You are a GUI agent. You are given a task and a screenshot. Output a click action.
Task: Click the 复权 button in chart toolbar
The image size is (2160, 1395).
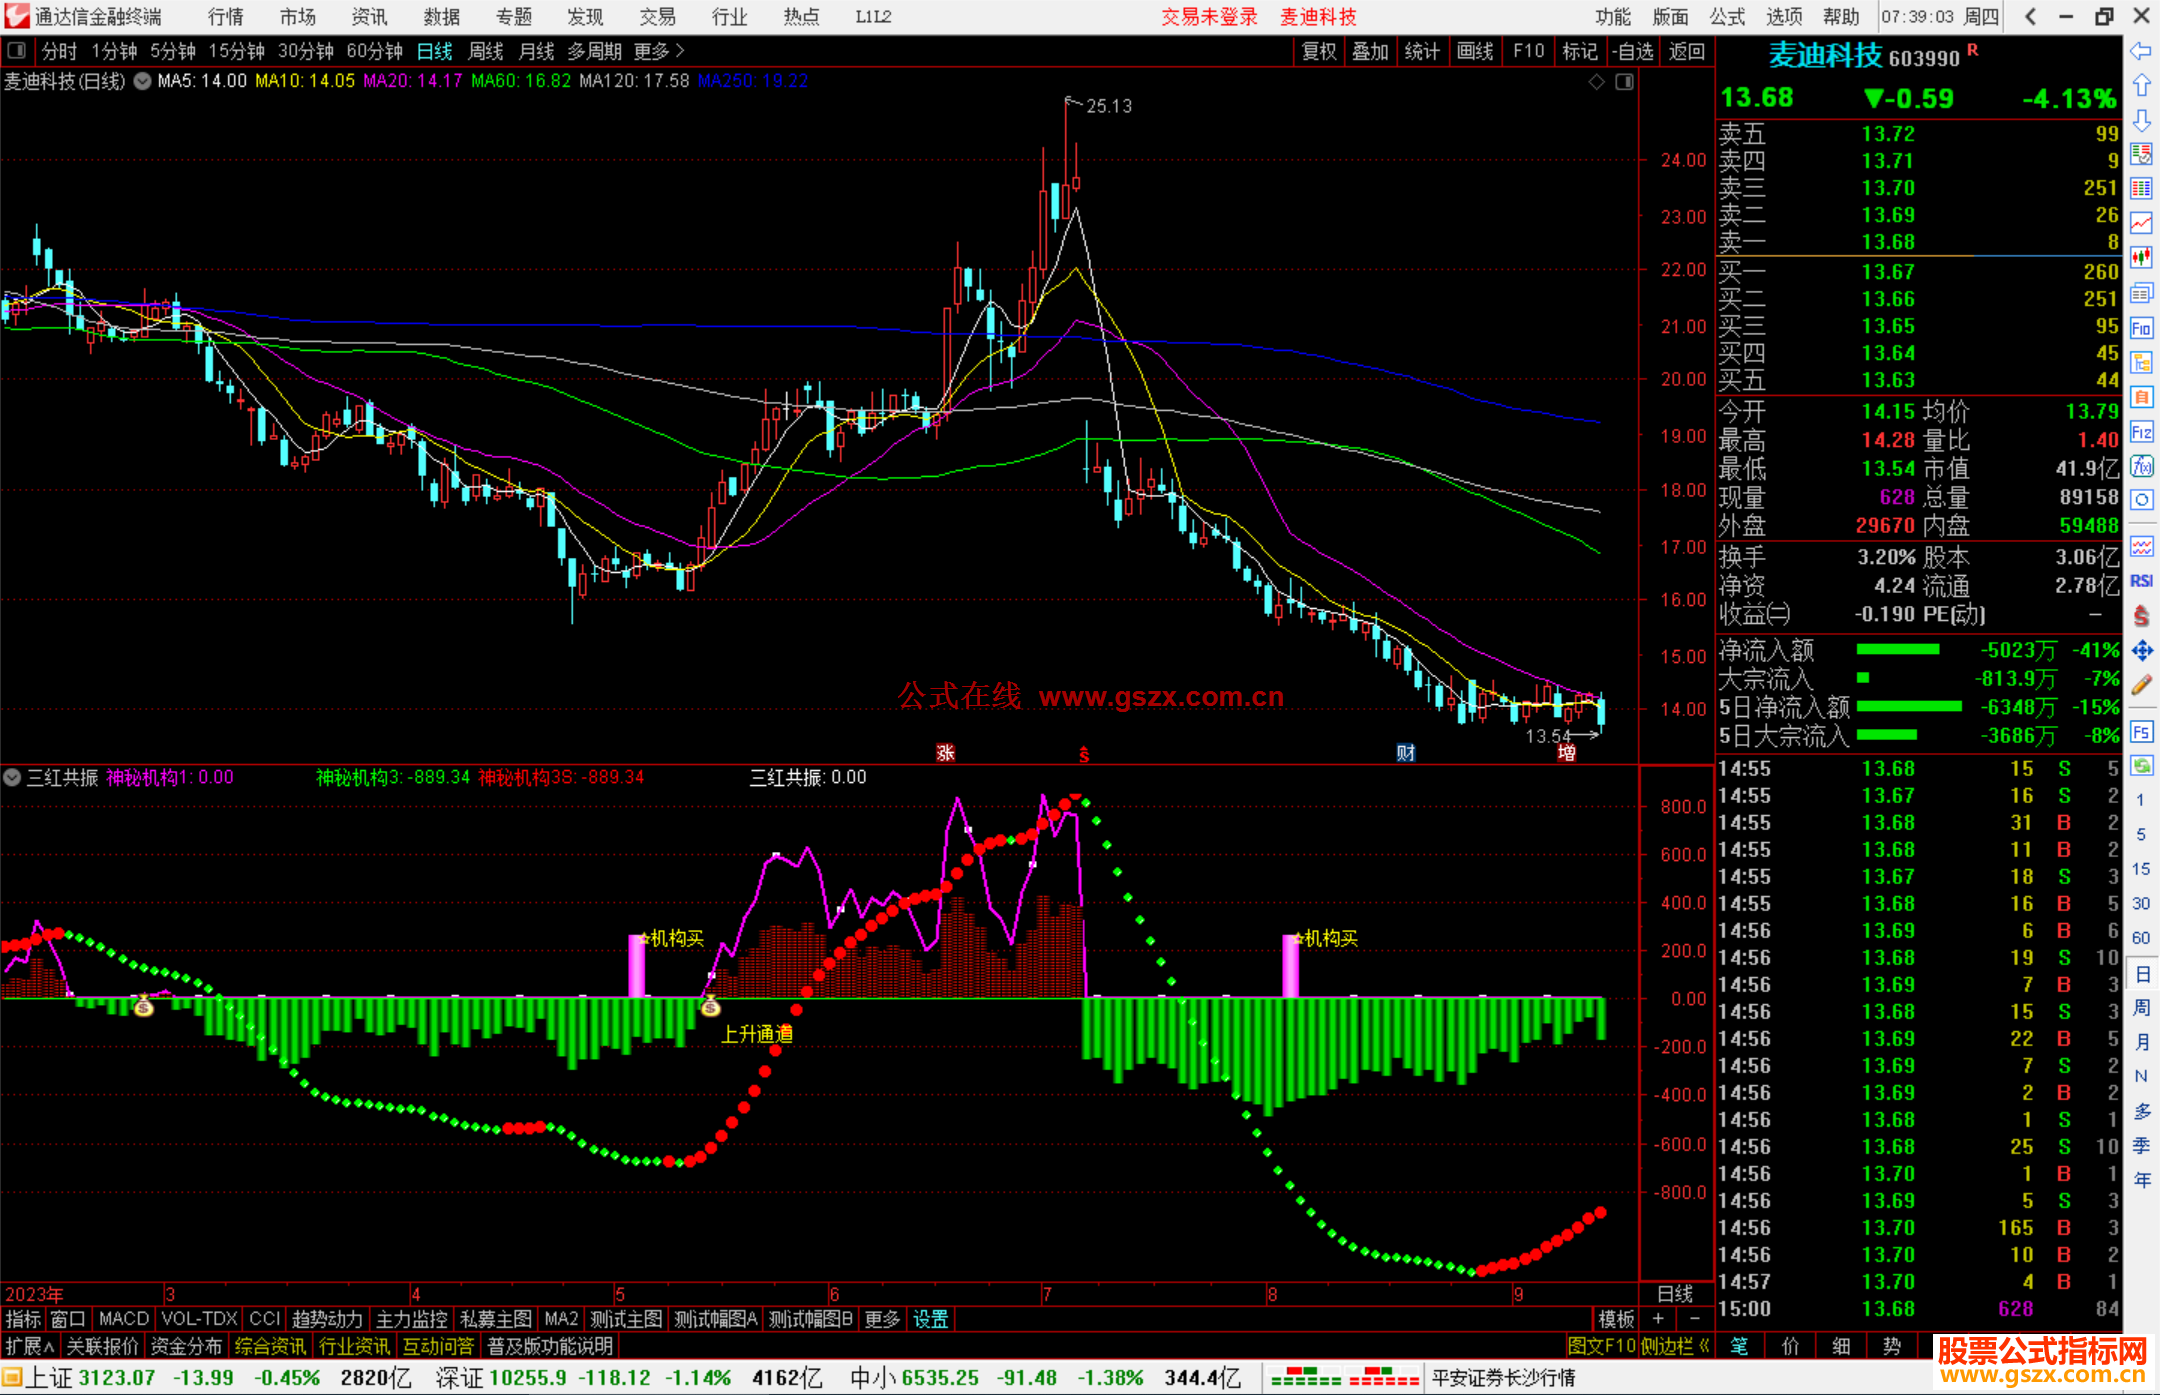(1318, 51)
